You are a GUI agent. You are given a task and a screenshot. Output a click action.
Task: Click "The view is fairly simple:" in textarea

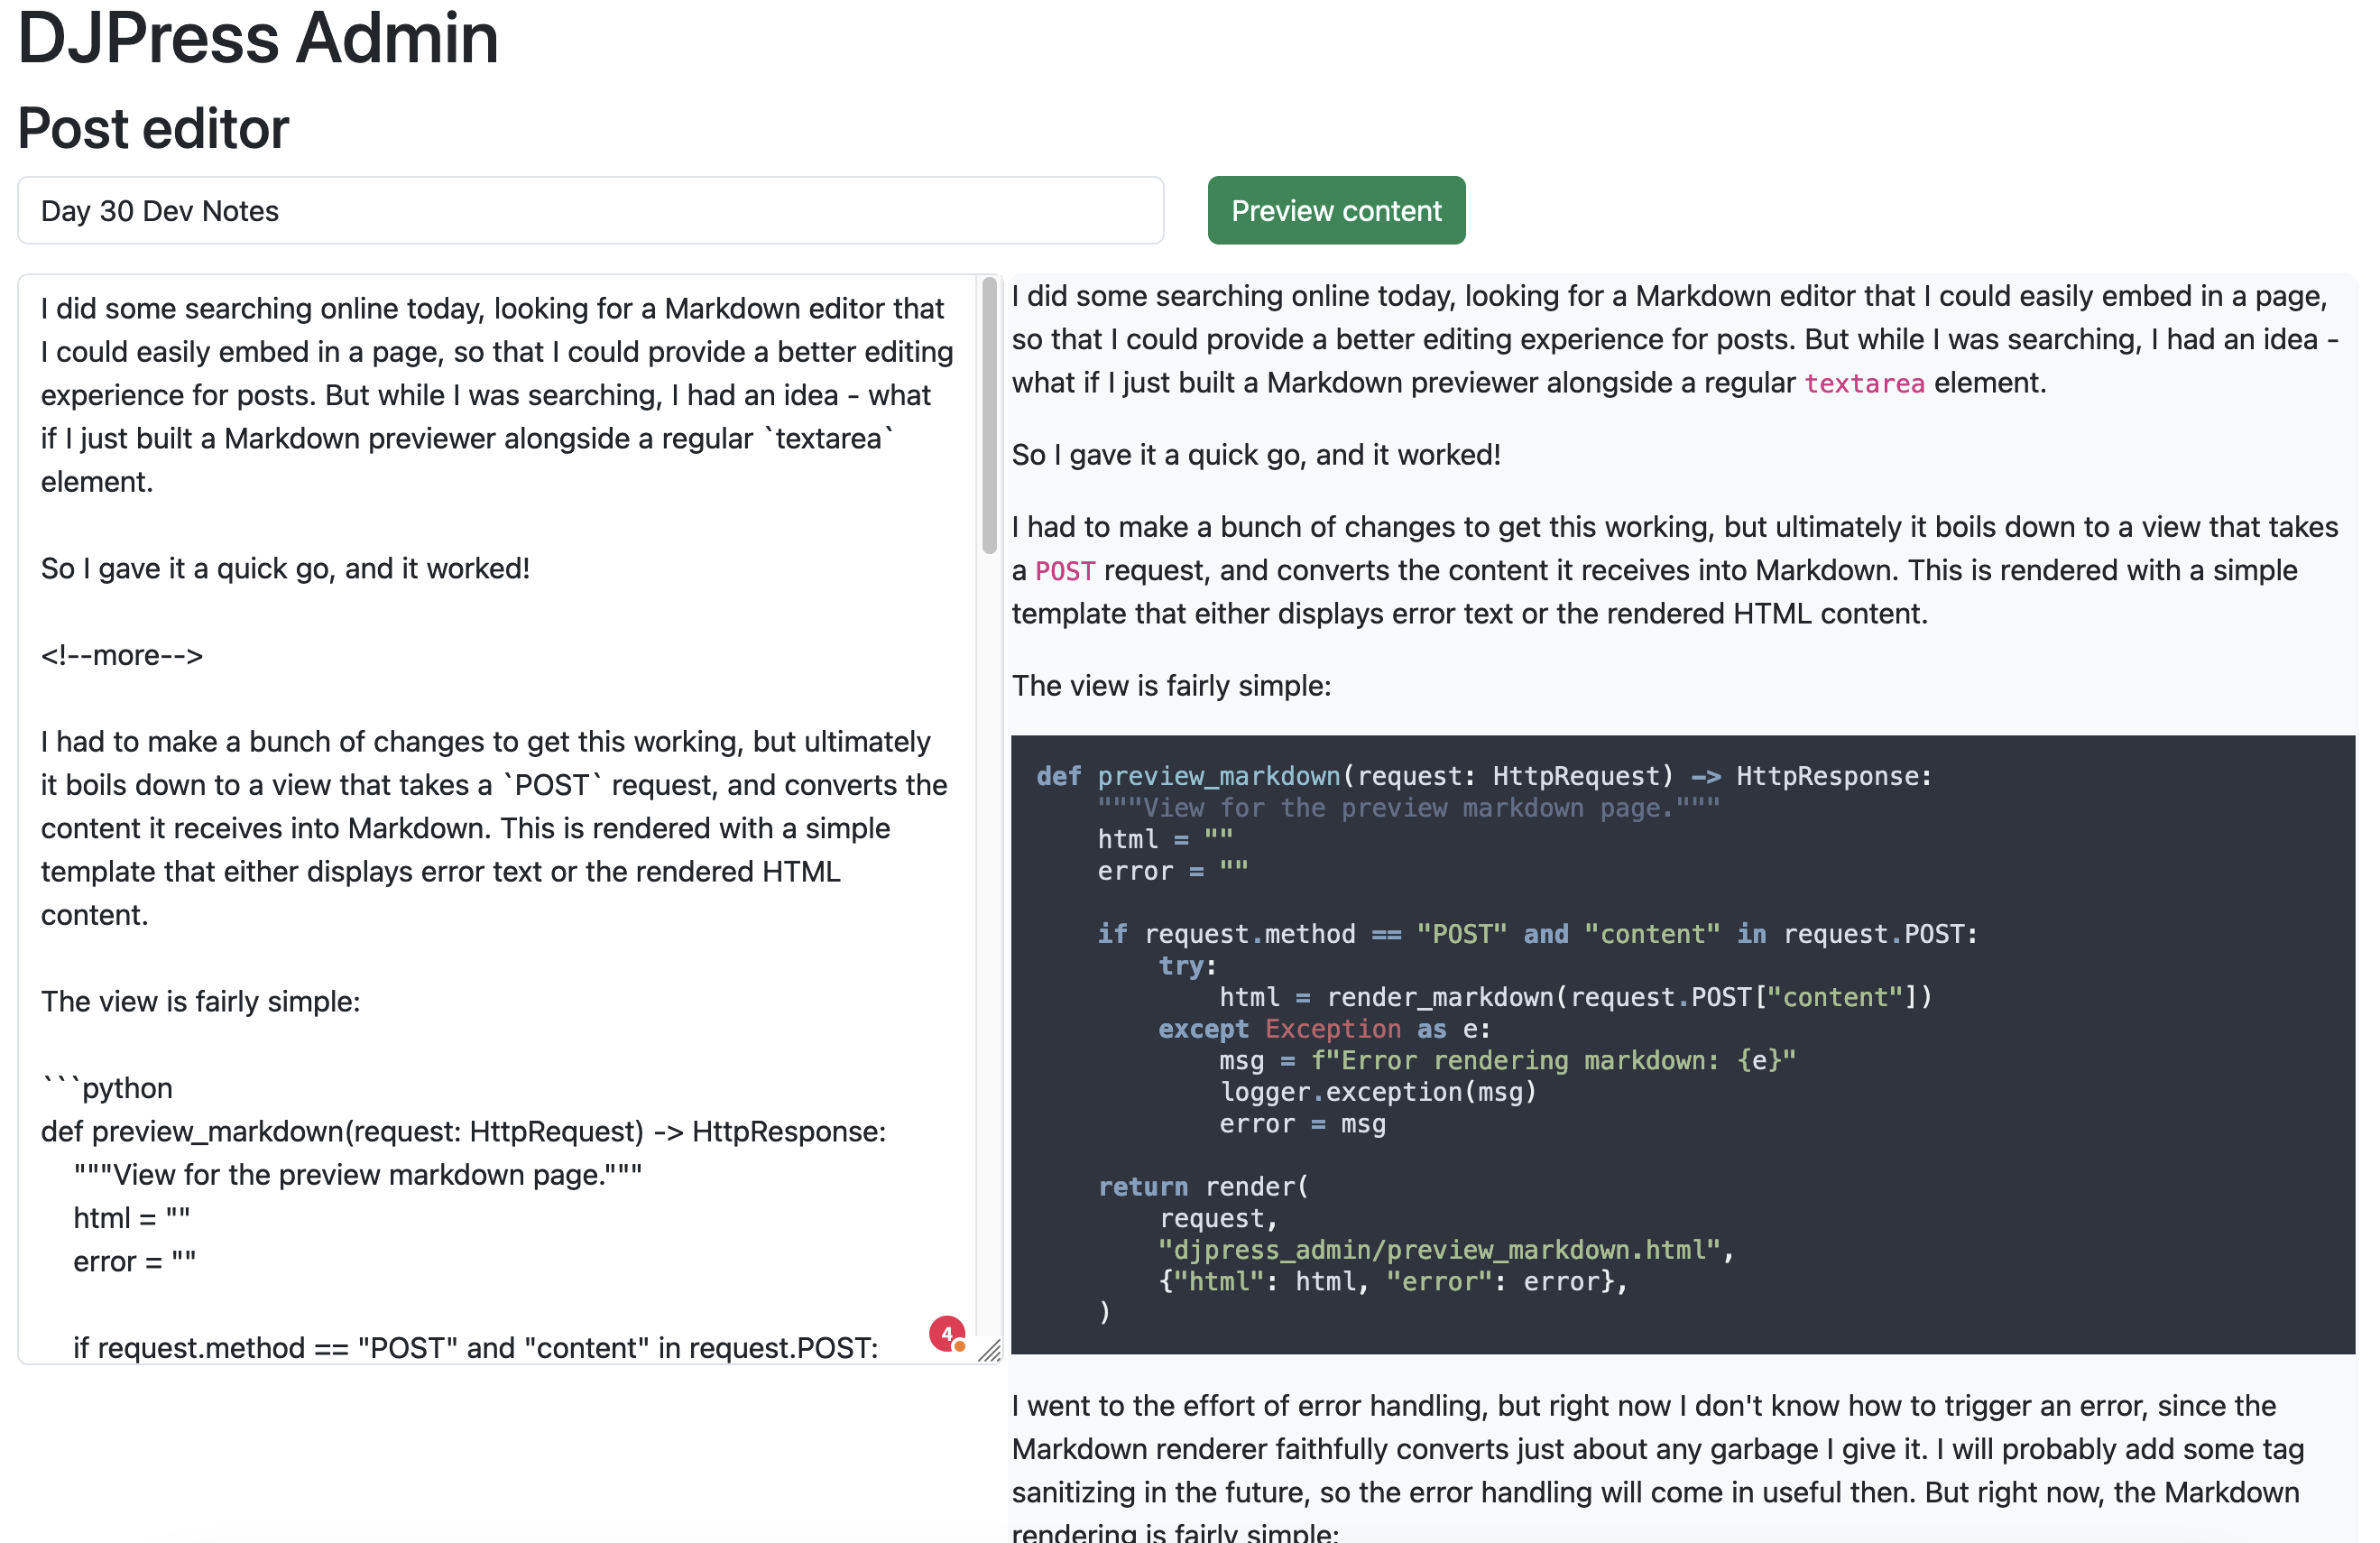[201, 1002]
